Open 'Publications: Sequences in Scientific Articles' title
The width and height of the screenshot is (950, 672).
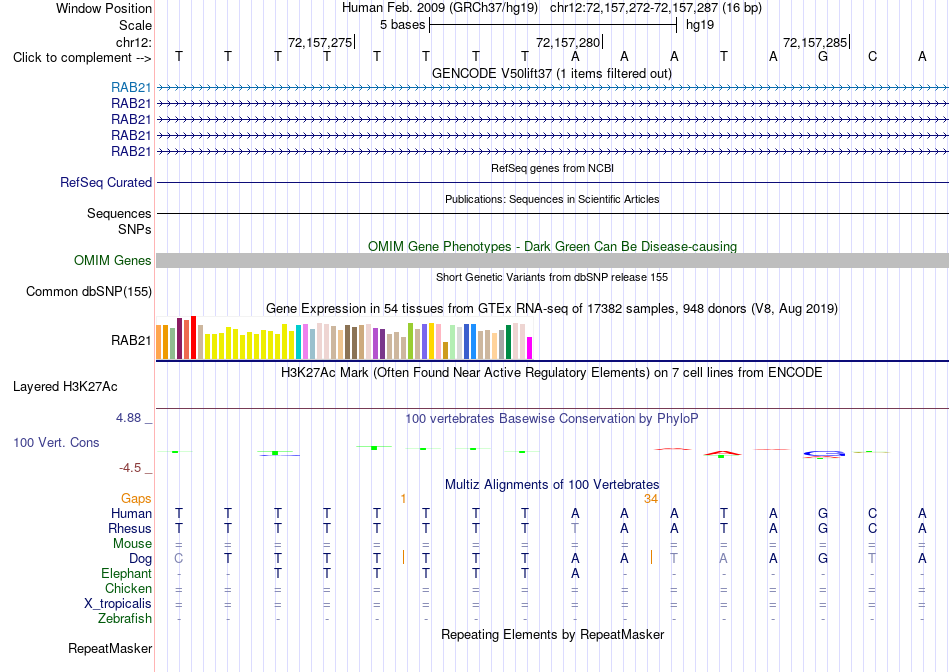pos(552,199)
